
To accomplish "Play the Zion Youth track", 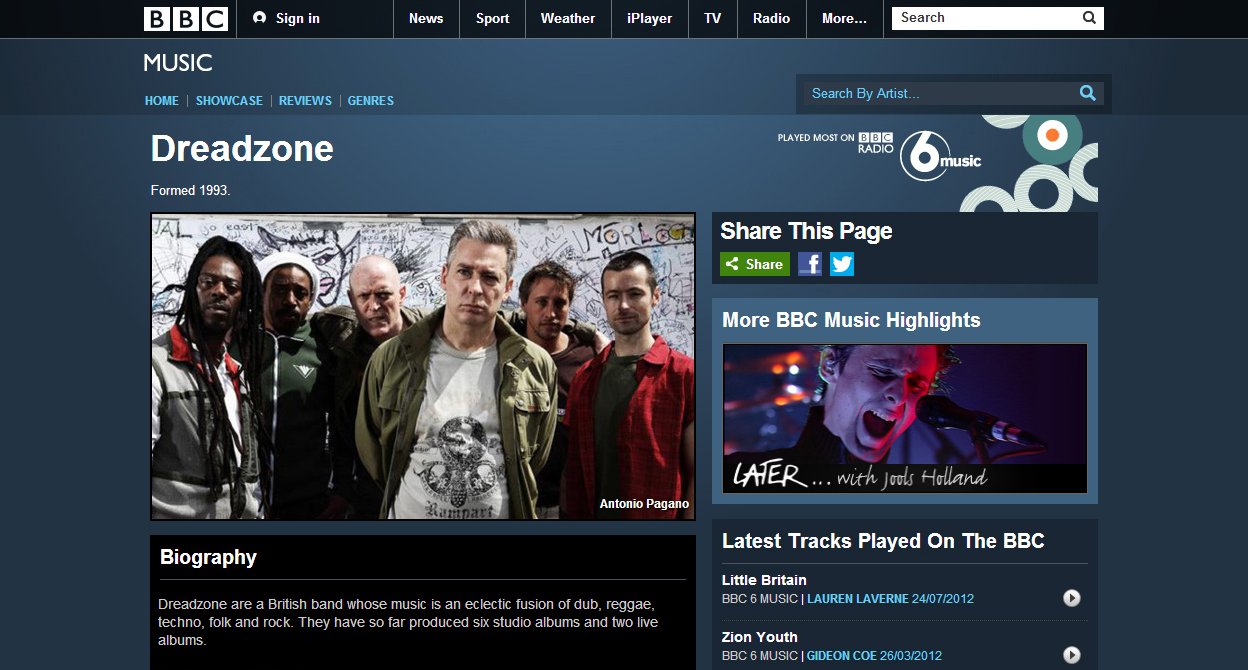I will point(1071,655).
